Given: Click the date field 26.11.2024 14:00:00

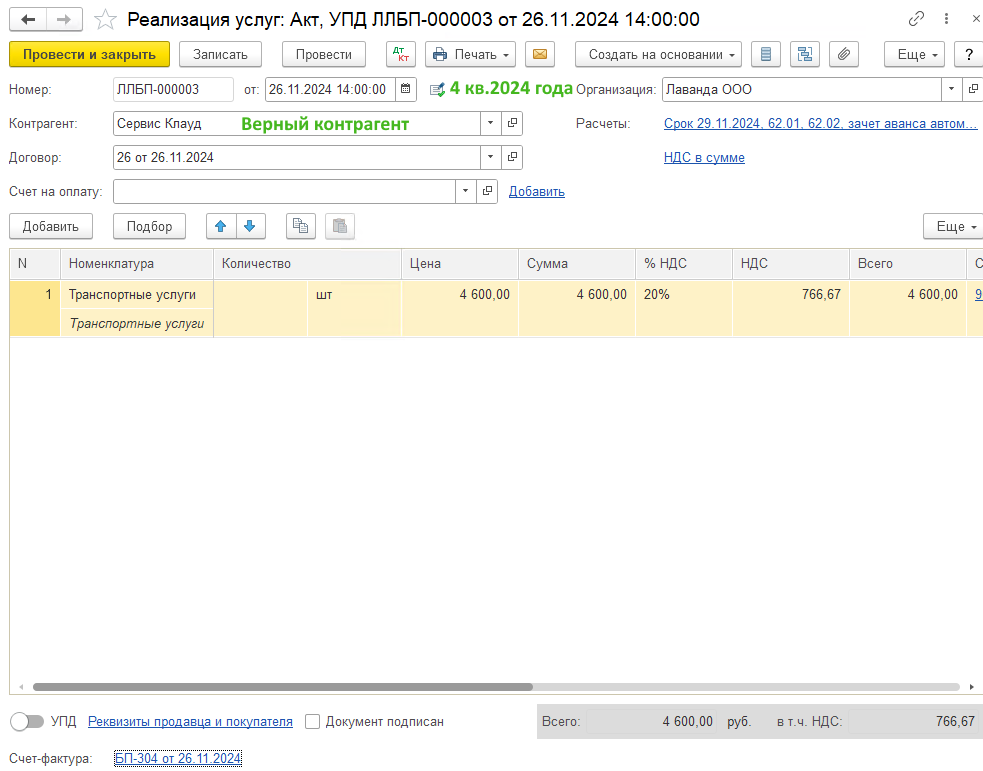Looking at the screenshot, I should [330, 89].
